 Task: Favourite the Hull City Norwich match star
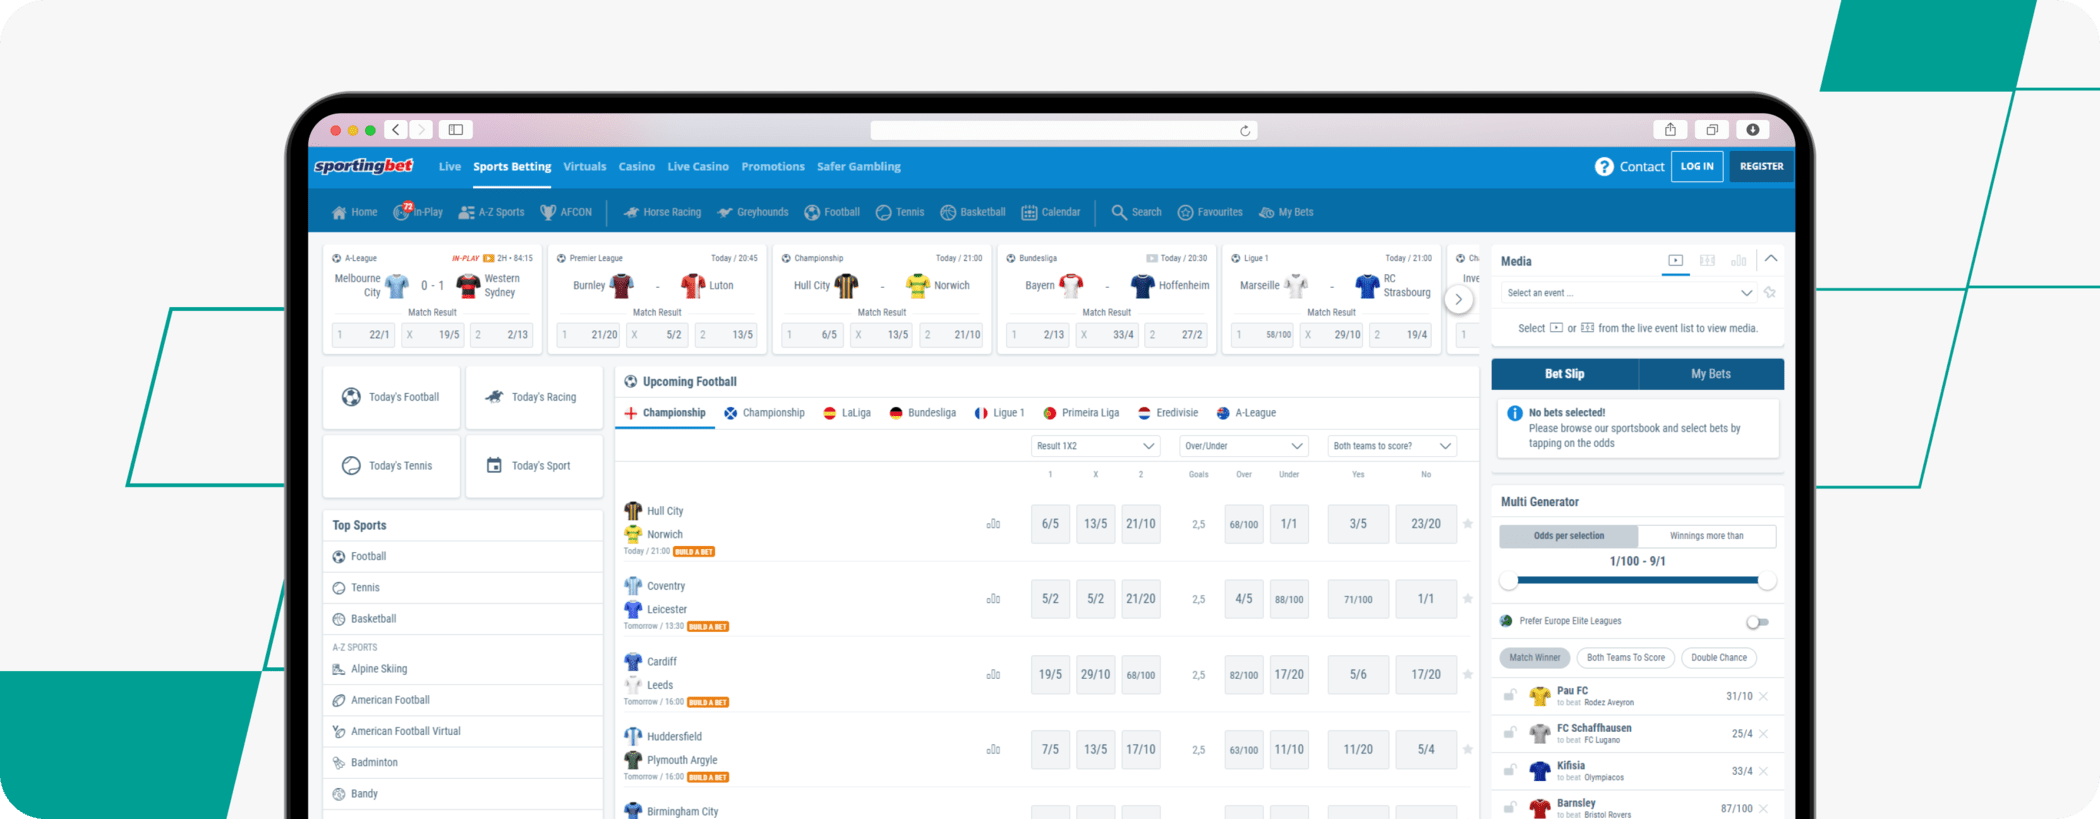click(1468, 524)
